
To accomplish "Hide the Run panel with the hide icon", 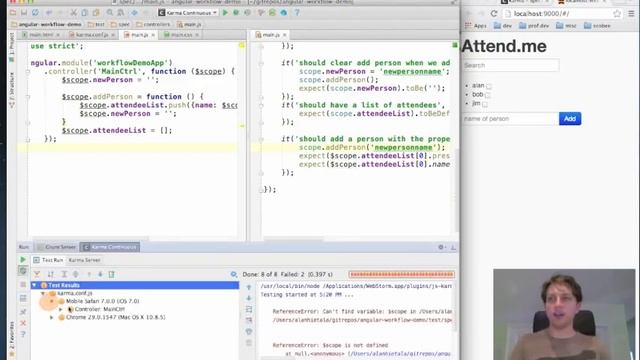I will pyautogui.click(x=453, y=247).
